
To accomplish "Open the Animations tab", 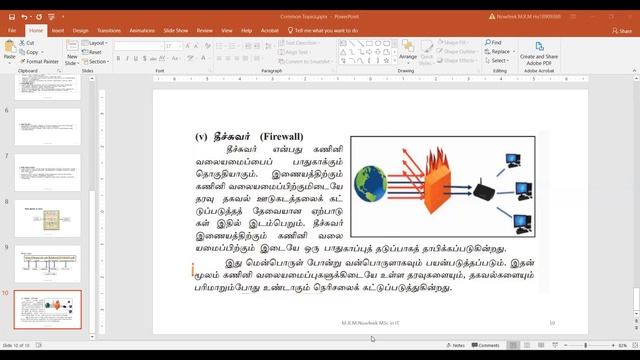I will (142, 31).
